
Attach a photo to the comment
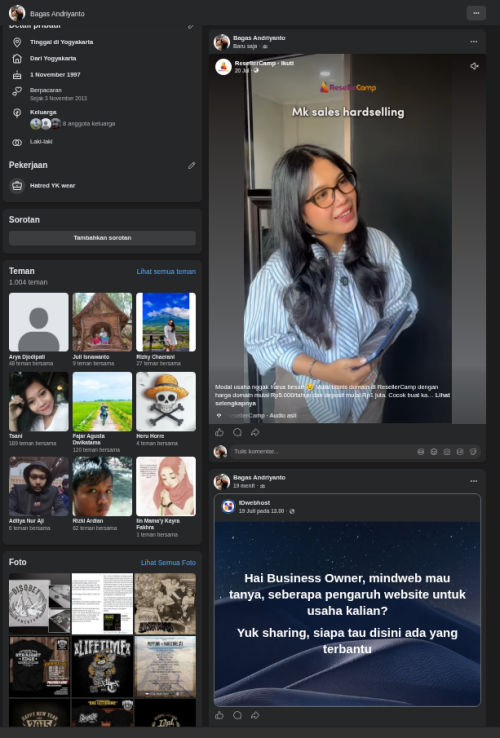point(447,451)
